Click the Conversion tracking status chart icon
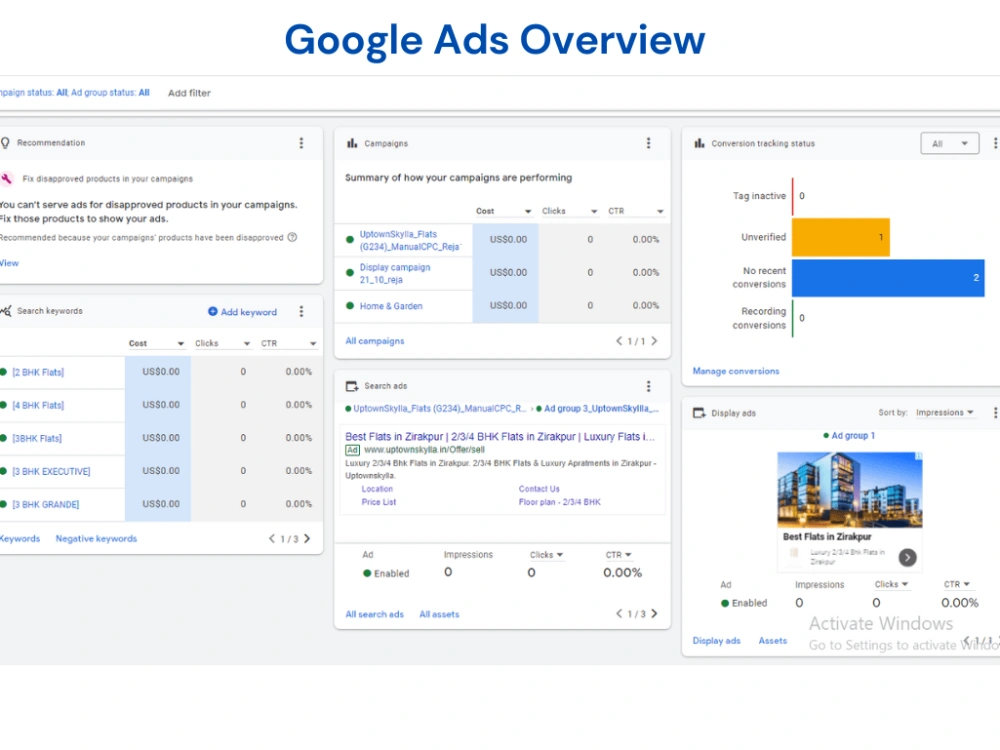Viewport: 1000px width, 750px height. point(700,143)
